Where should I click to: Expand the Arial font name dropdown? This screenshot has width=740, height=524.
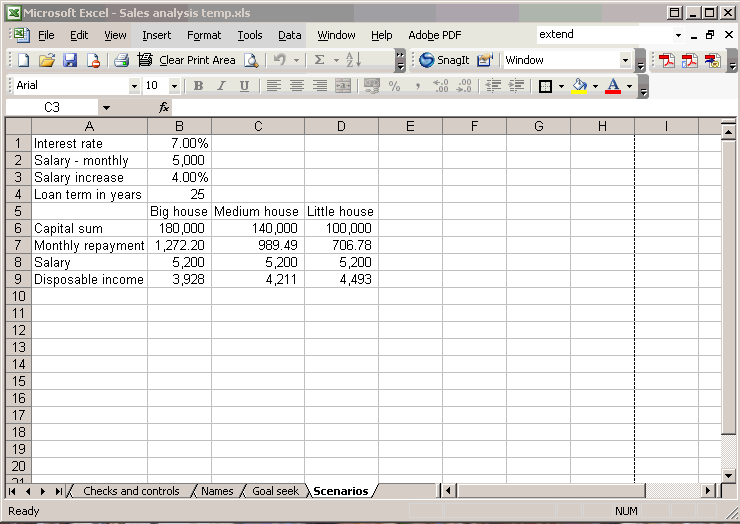pyautogui.click(x=134, y=86)
